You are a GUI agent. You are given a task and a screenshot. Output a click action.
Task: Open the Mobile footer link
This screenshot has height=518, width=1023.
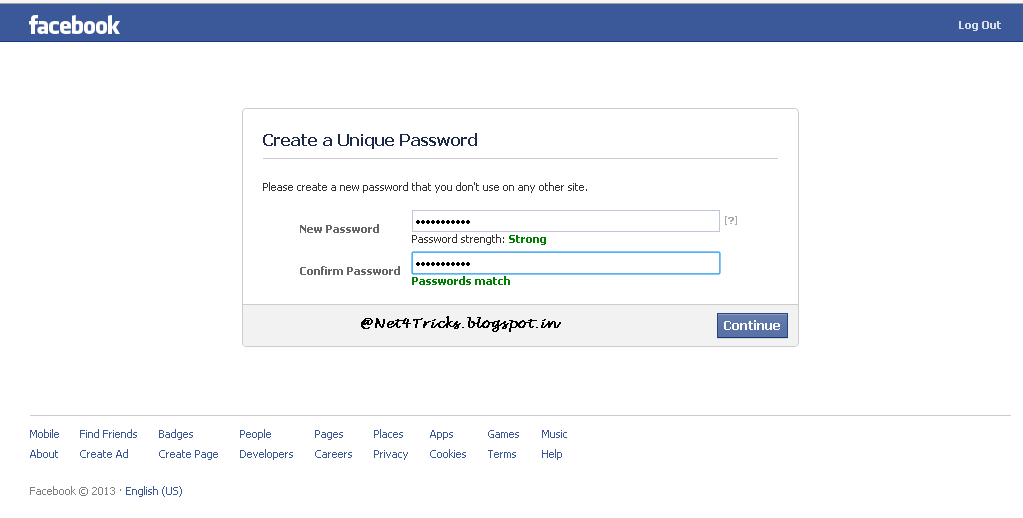coord(44,434)
